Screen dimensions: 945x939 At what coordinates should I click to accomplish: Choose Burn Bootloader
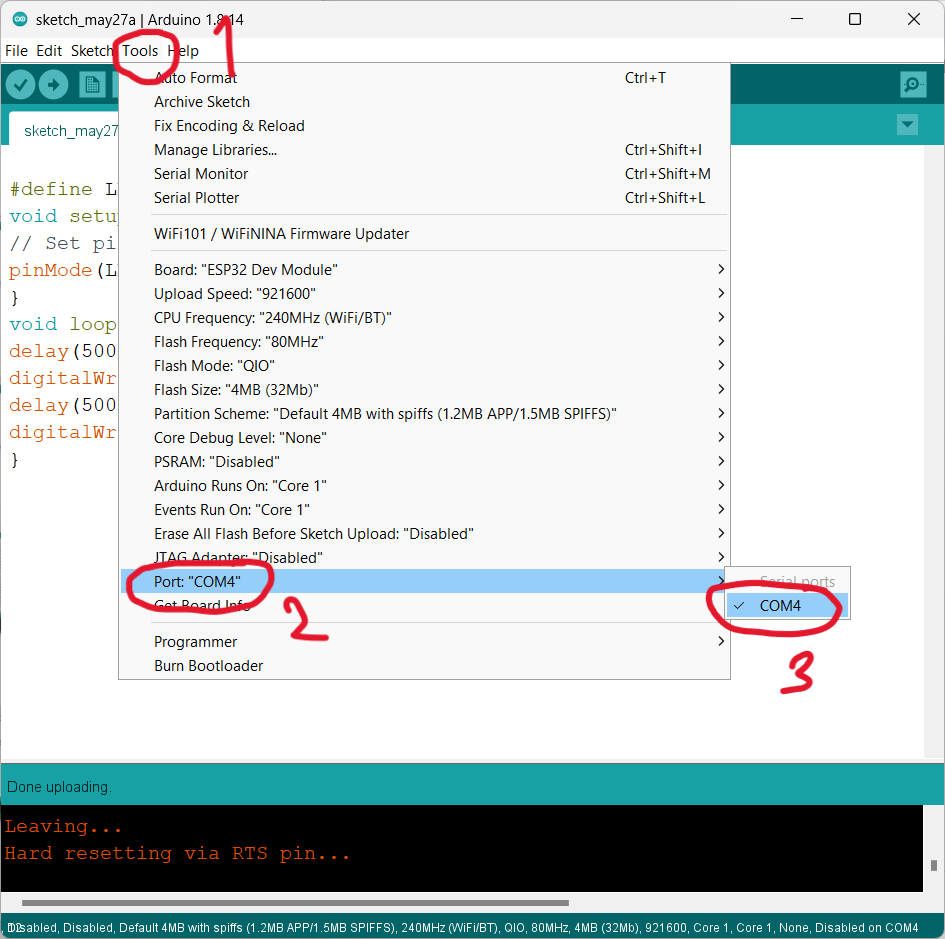pos(424,666)
